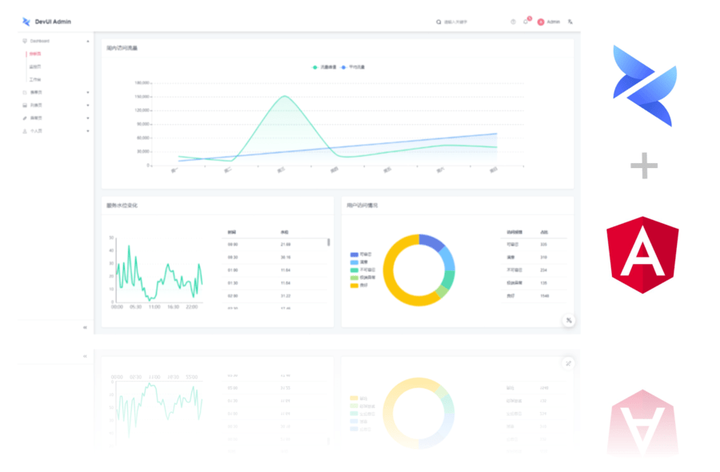This screenshot has width=720, height=472.
Task: Click the teal segment of donut chart
Action: click(449, 279)
